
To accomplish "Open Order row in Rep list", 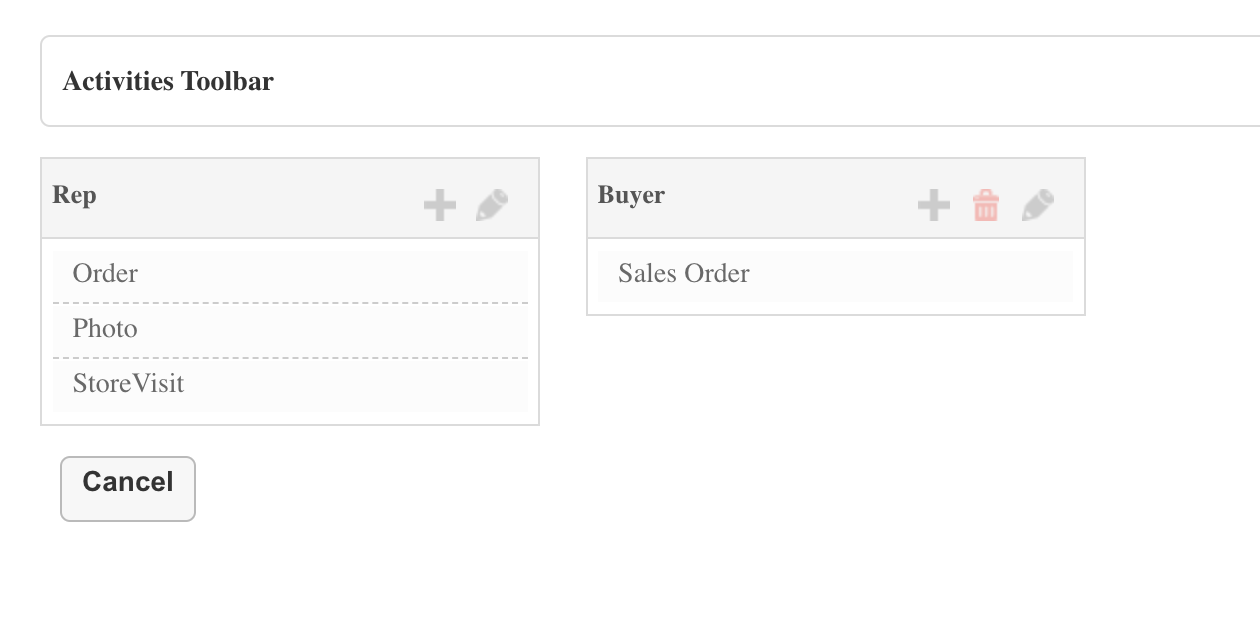I will click(x=290, y=274).
